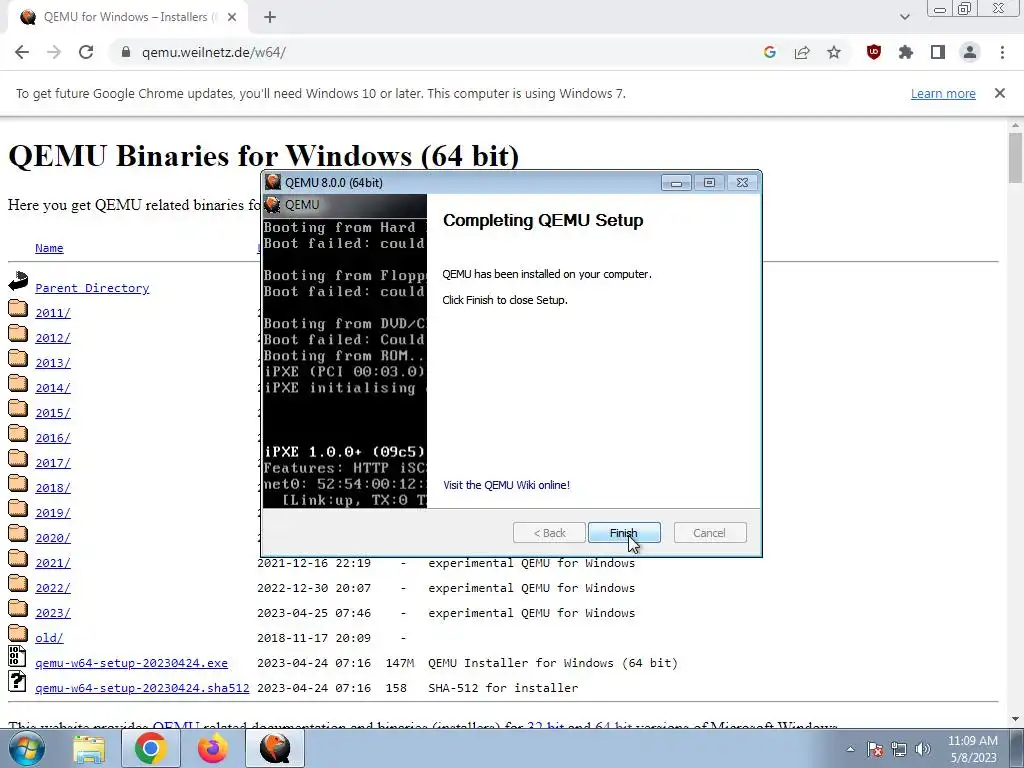The width and height of the screenshot is (1024, 768).
Task: Open the 2020/ folder link
Action: tap(53, 538)
